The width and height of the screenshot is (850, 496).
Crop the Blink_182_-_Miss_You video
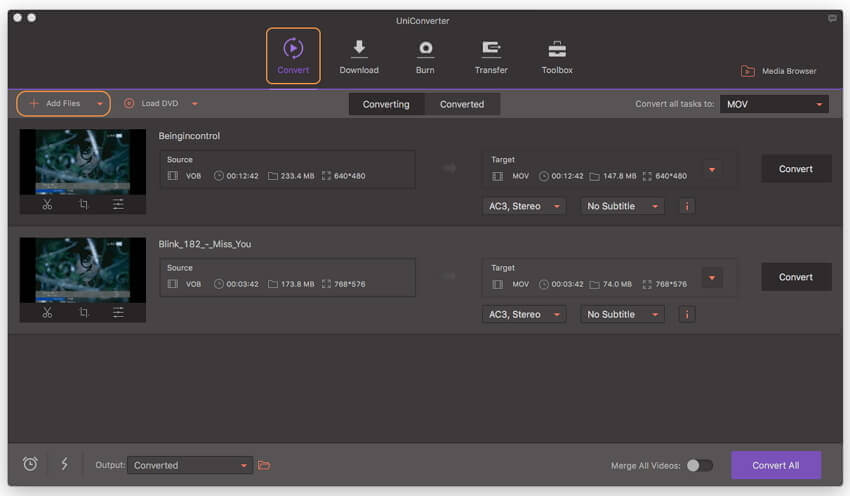[83, 313]
